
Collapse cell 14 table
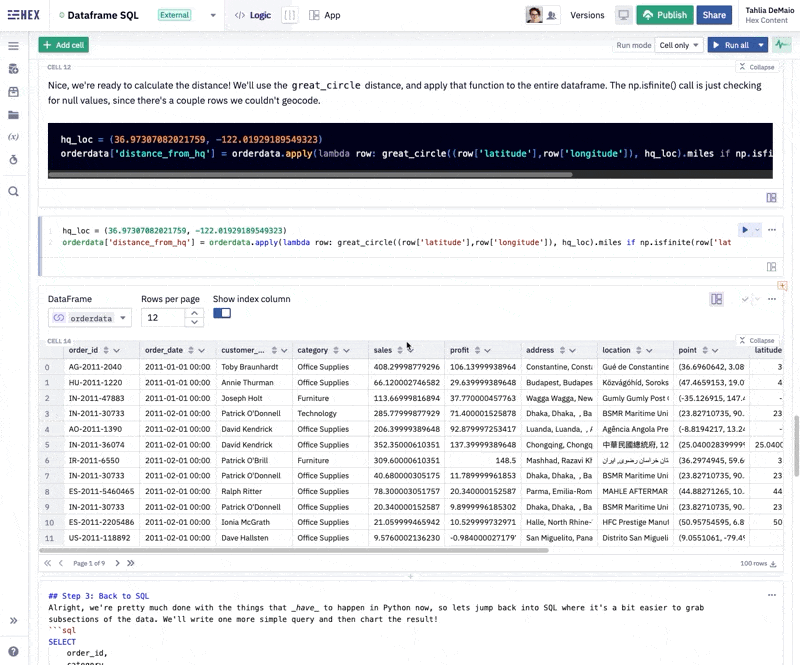point(757,340)
